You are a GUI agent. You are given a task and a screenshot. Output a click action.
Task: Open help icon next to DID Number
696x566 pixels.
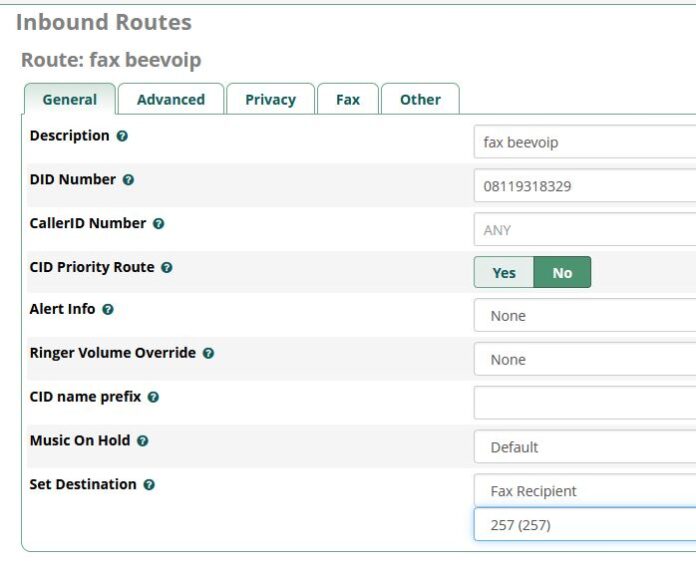pyautogui.click(x=128, y=180)
